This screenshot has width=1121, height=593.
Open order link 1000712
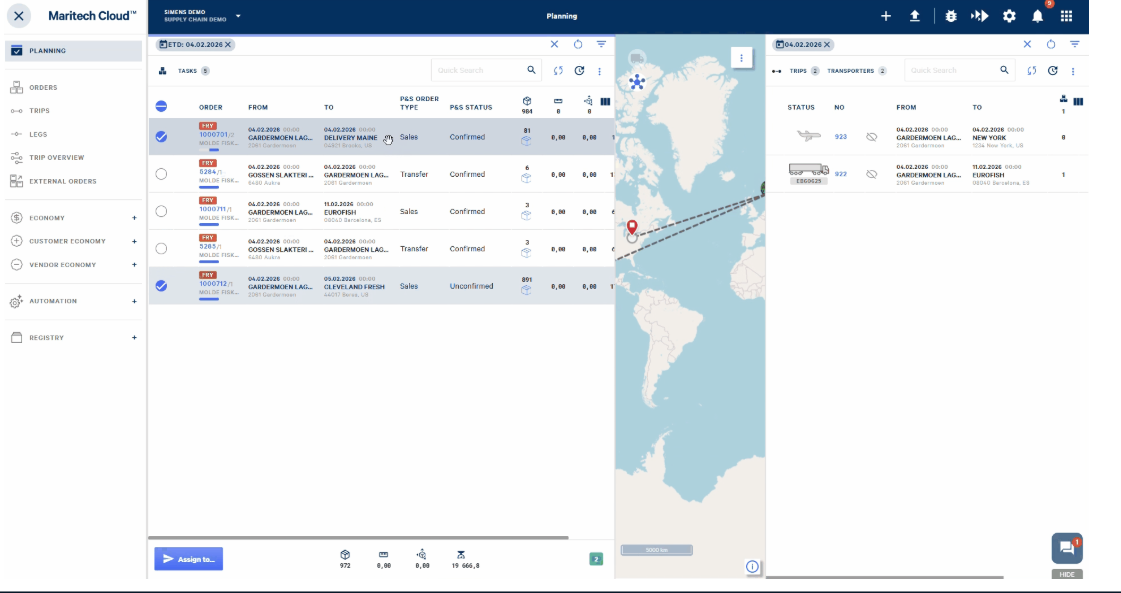point(213,283)
